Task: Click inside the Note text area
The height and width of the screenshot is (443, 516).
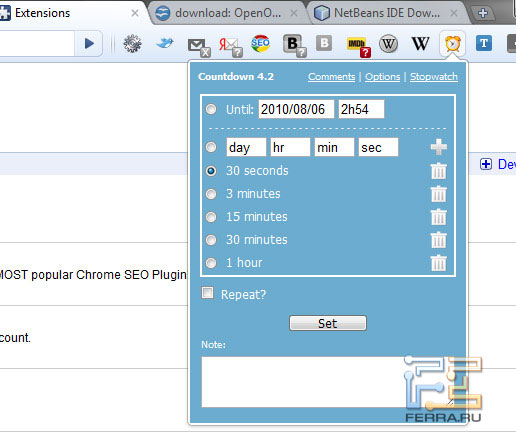Action: pos(328,382)
